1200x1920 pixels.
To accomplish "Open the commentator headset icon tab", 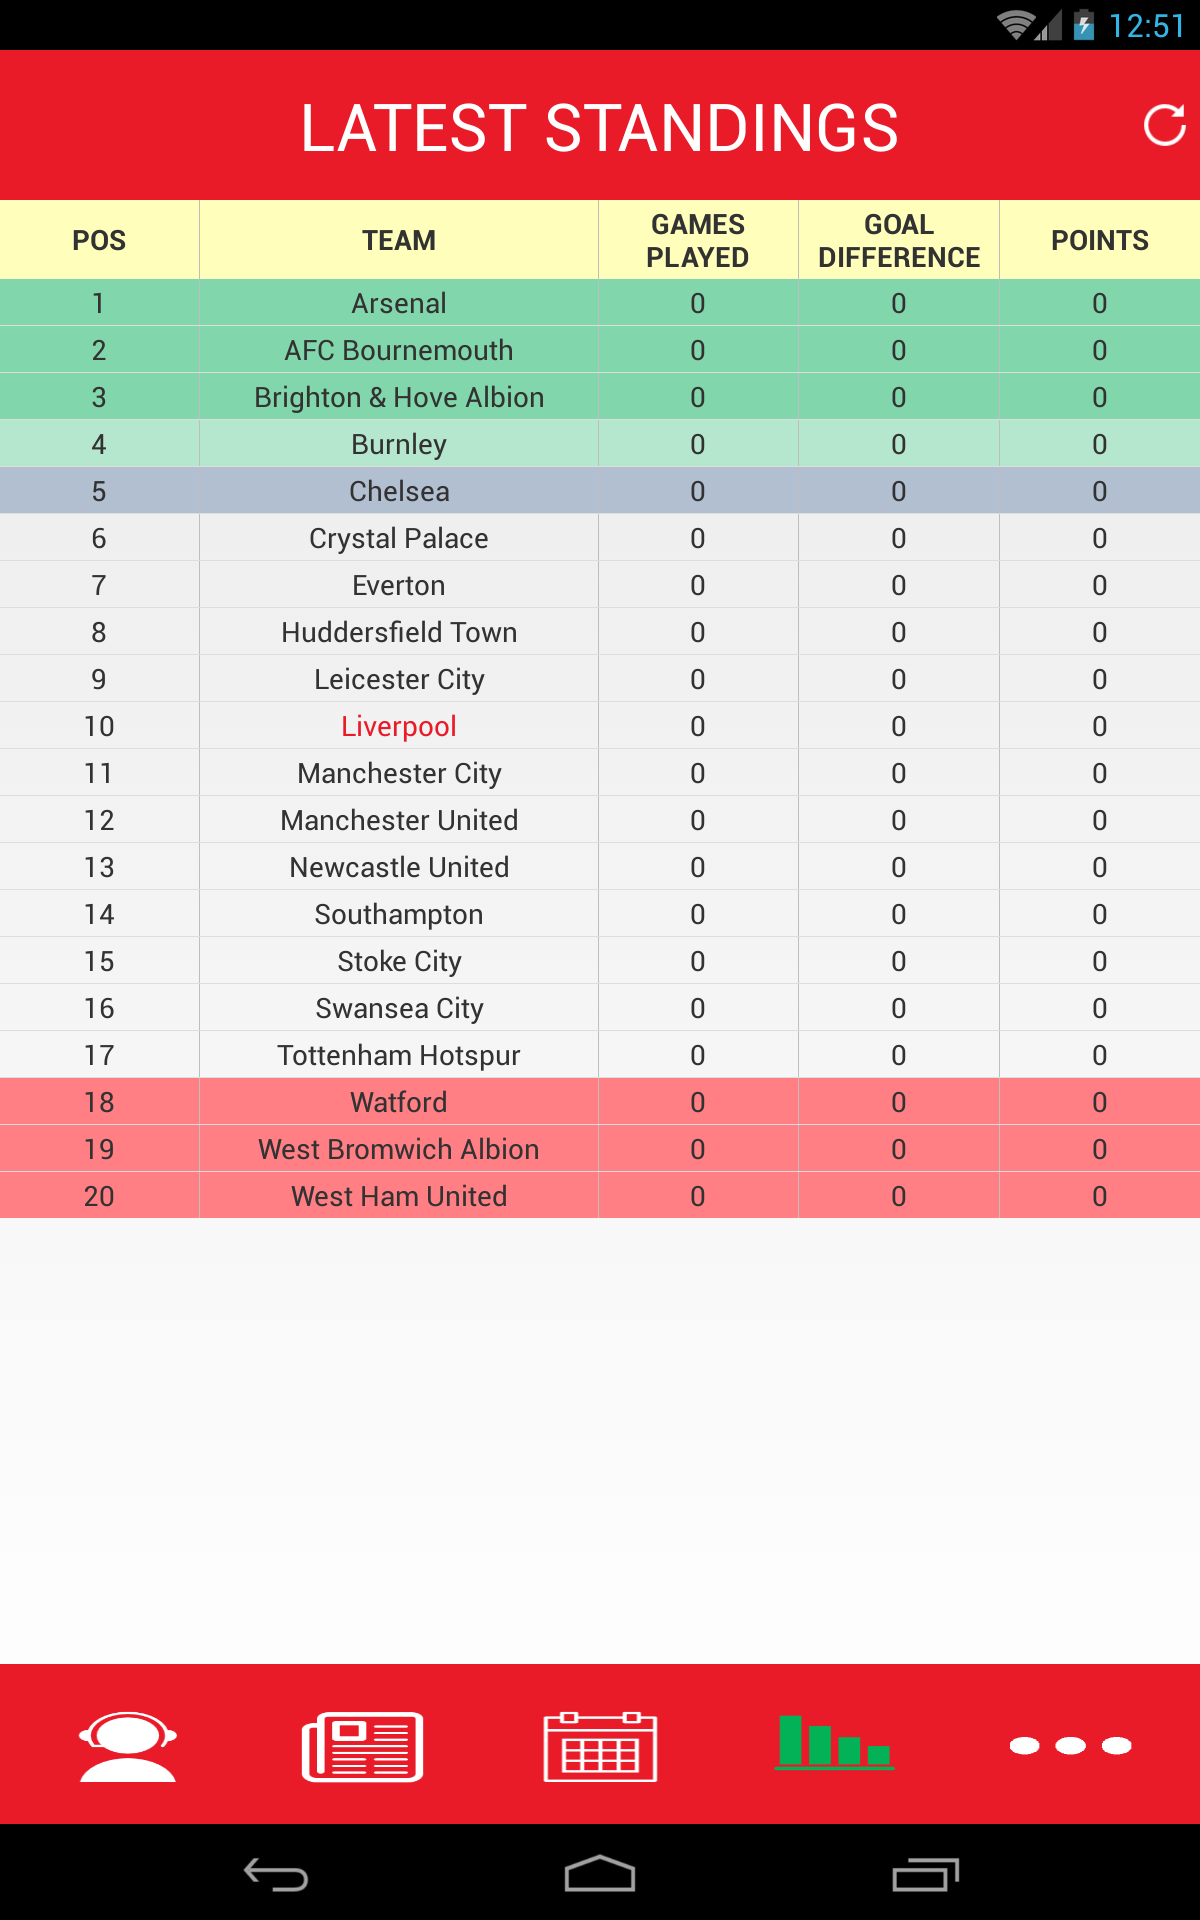I will pyautogui.click(x=128, y=1746).
